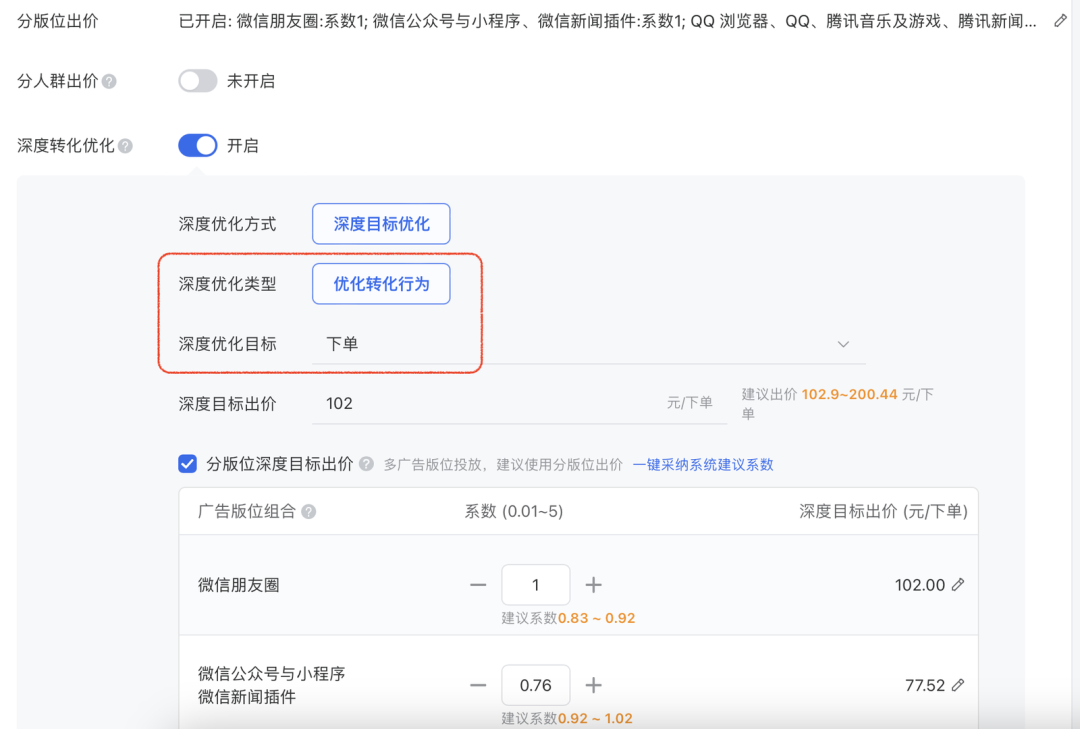This screenshot has width=1080, height=729.
Task: Open 下单 selection in 深度优化目标
Action: tap(589, 344)
